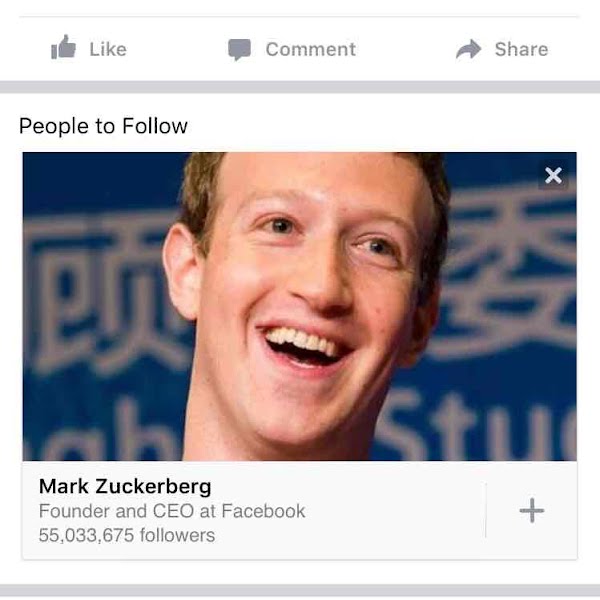The height and width of the screenshot is (600, 600).
Task: Dismiss the suggestion with the X icon
Action: tap(553, 176)
